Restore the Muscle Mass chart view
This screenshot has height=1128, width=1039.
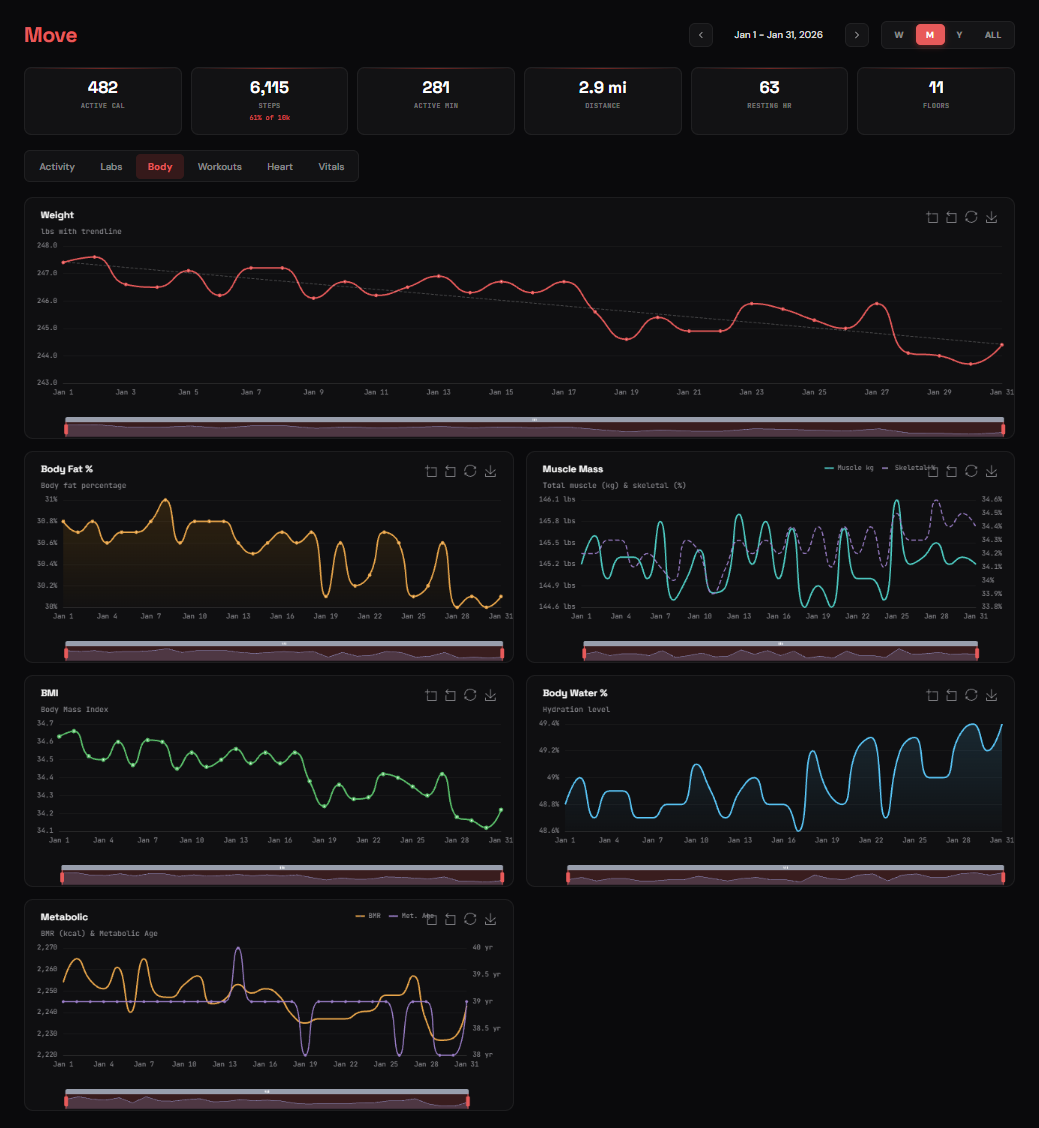971,471
